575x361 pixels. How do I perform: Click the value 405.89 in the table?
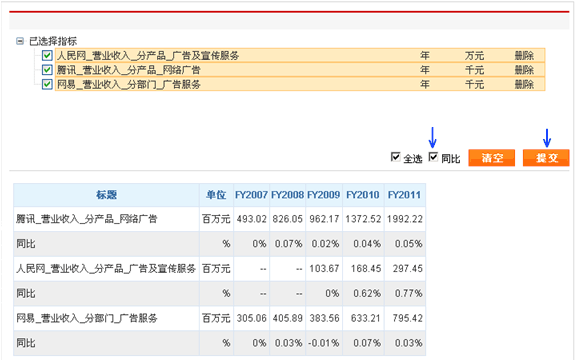point(288,318)
